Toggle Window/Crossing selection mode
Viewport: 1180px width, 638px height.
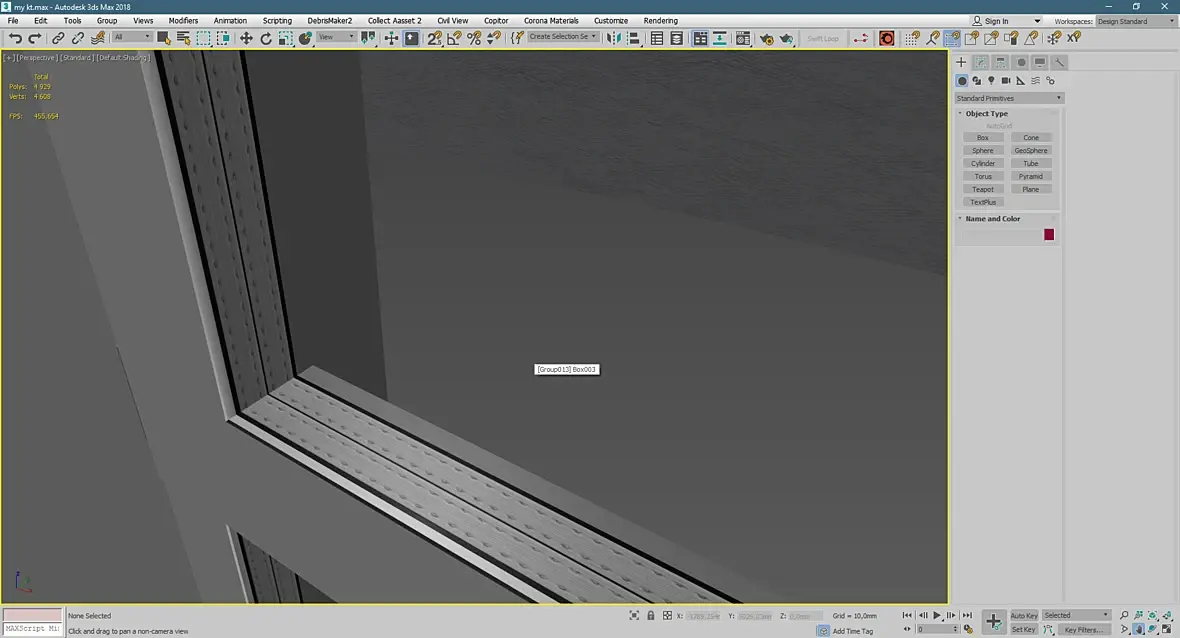click(x=224, y=38)
